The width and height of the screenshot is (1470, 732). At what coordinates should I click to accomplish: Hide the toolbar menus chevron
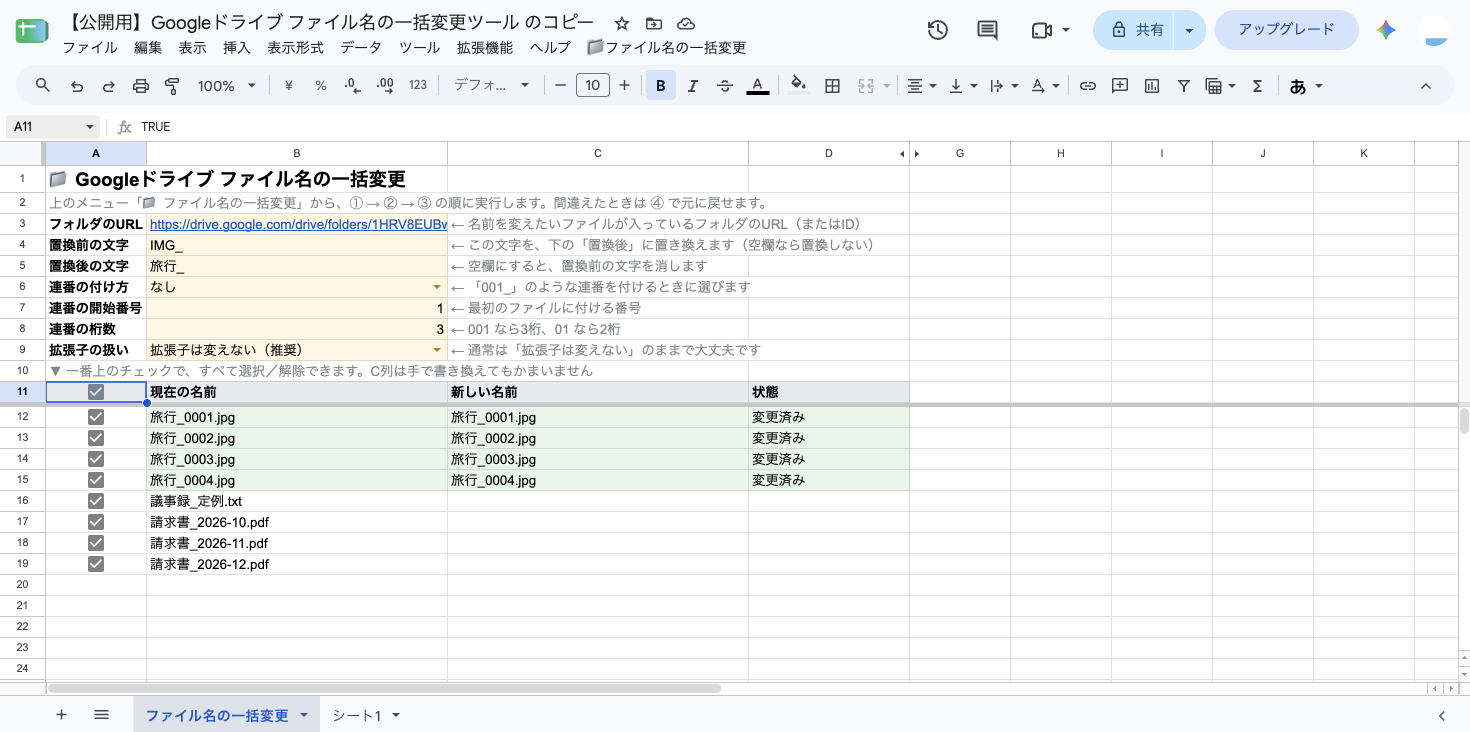[x=1426, y=86]
